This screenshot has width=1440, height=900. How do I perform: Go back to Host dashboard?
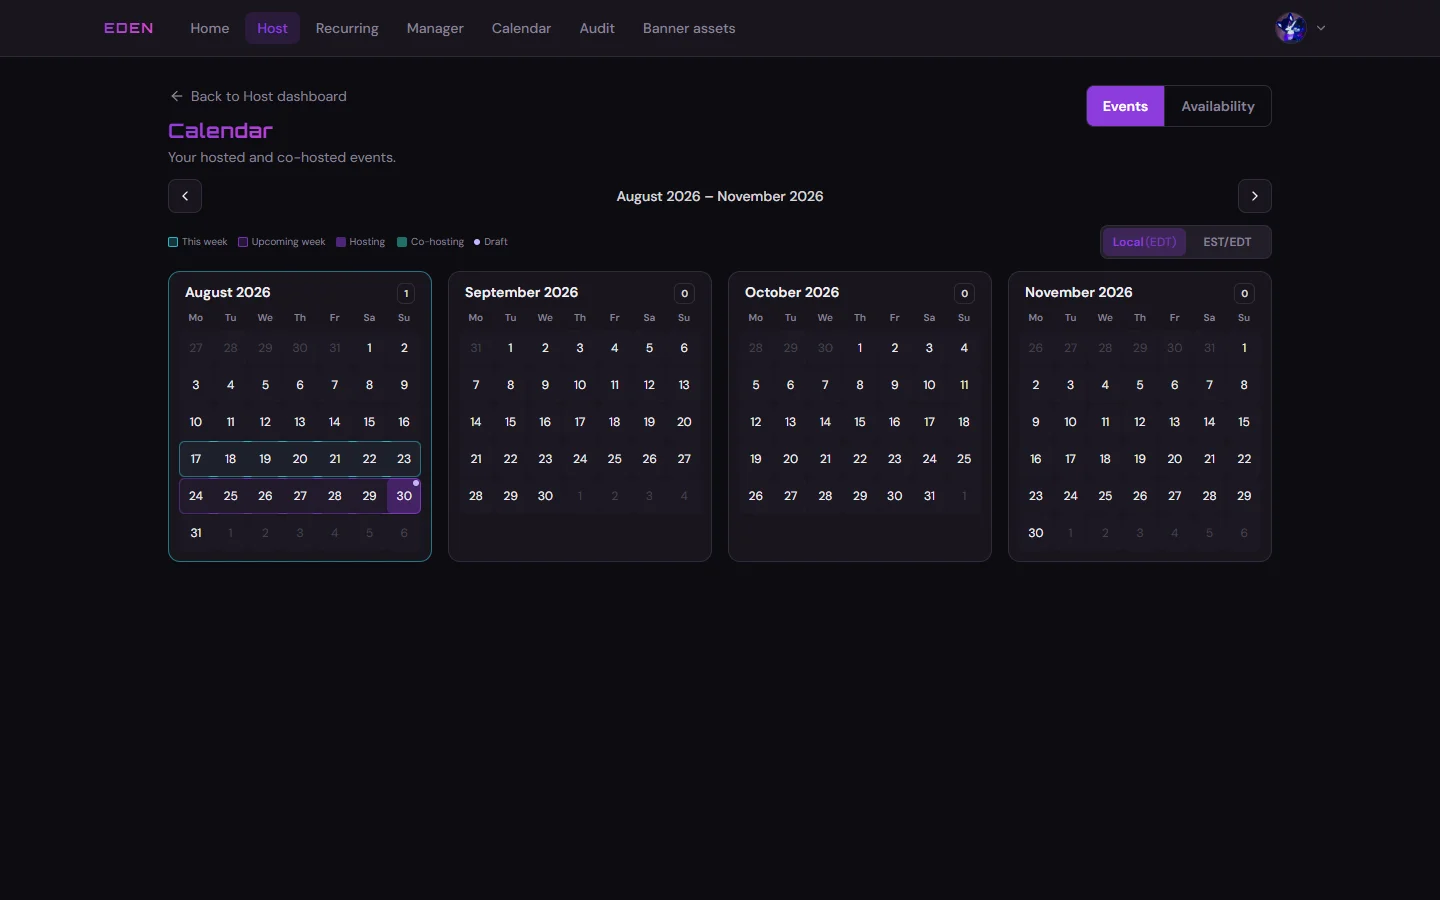pyautogui.click(x=258, y=96)
